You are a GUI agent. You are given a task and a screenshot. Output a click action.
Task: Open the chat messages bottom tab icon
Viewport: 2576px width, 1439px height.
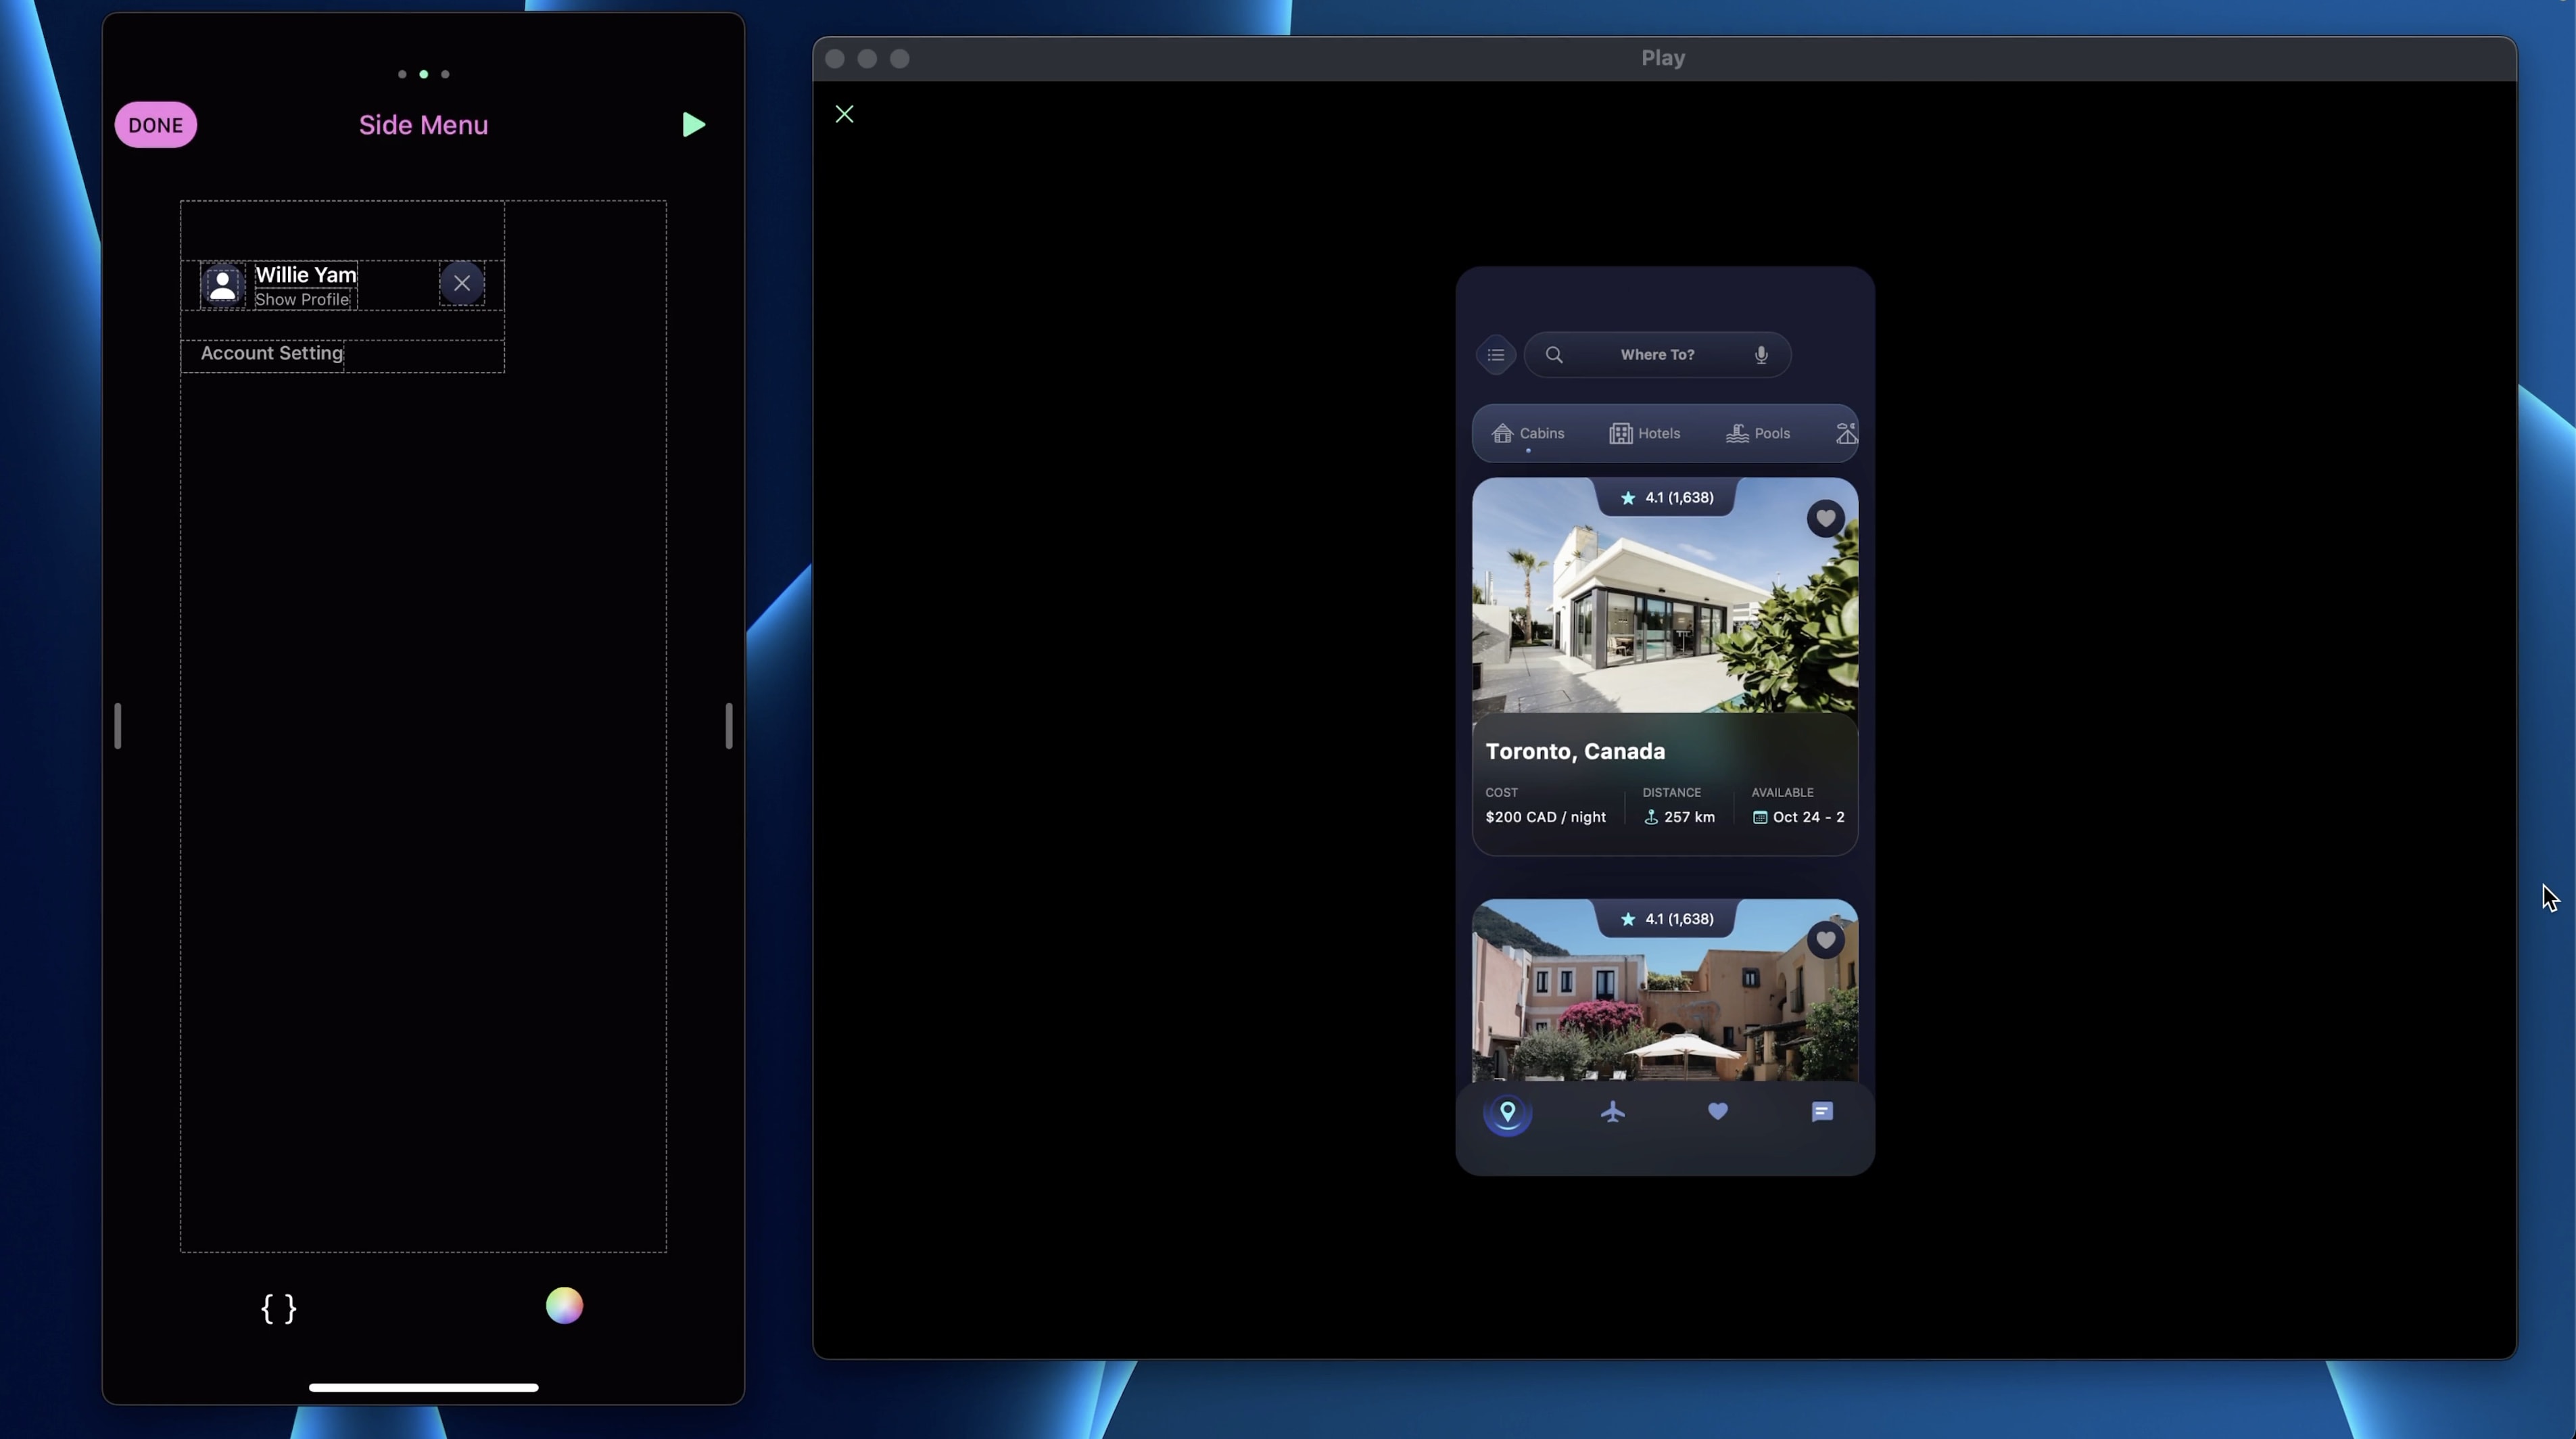(x=1822, y=1112)
